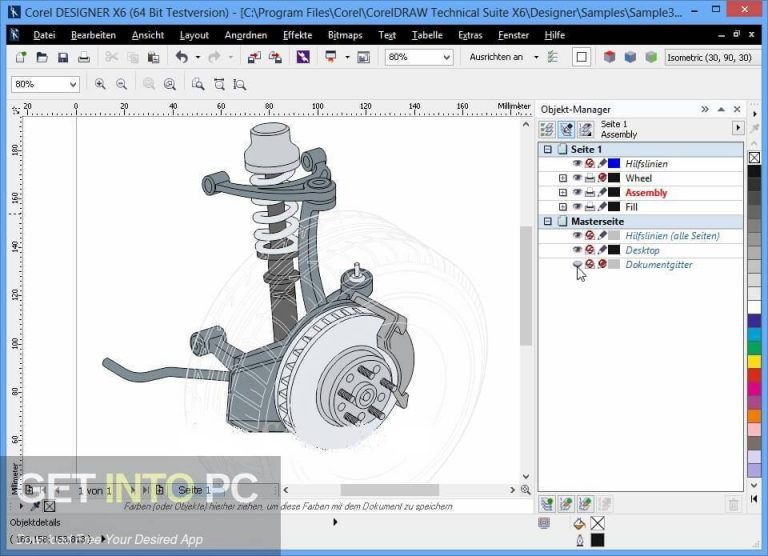Screen dimensions: 768x556
Task: Open the Bearbeiten menu
Action: [x=93, y=35]
